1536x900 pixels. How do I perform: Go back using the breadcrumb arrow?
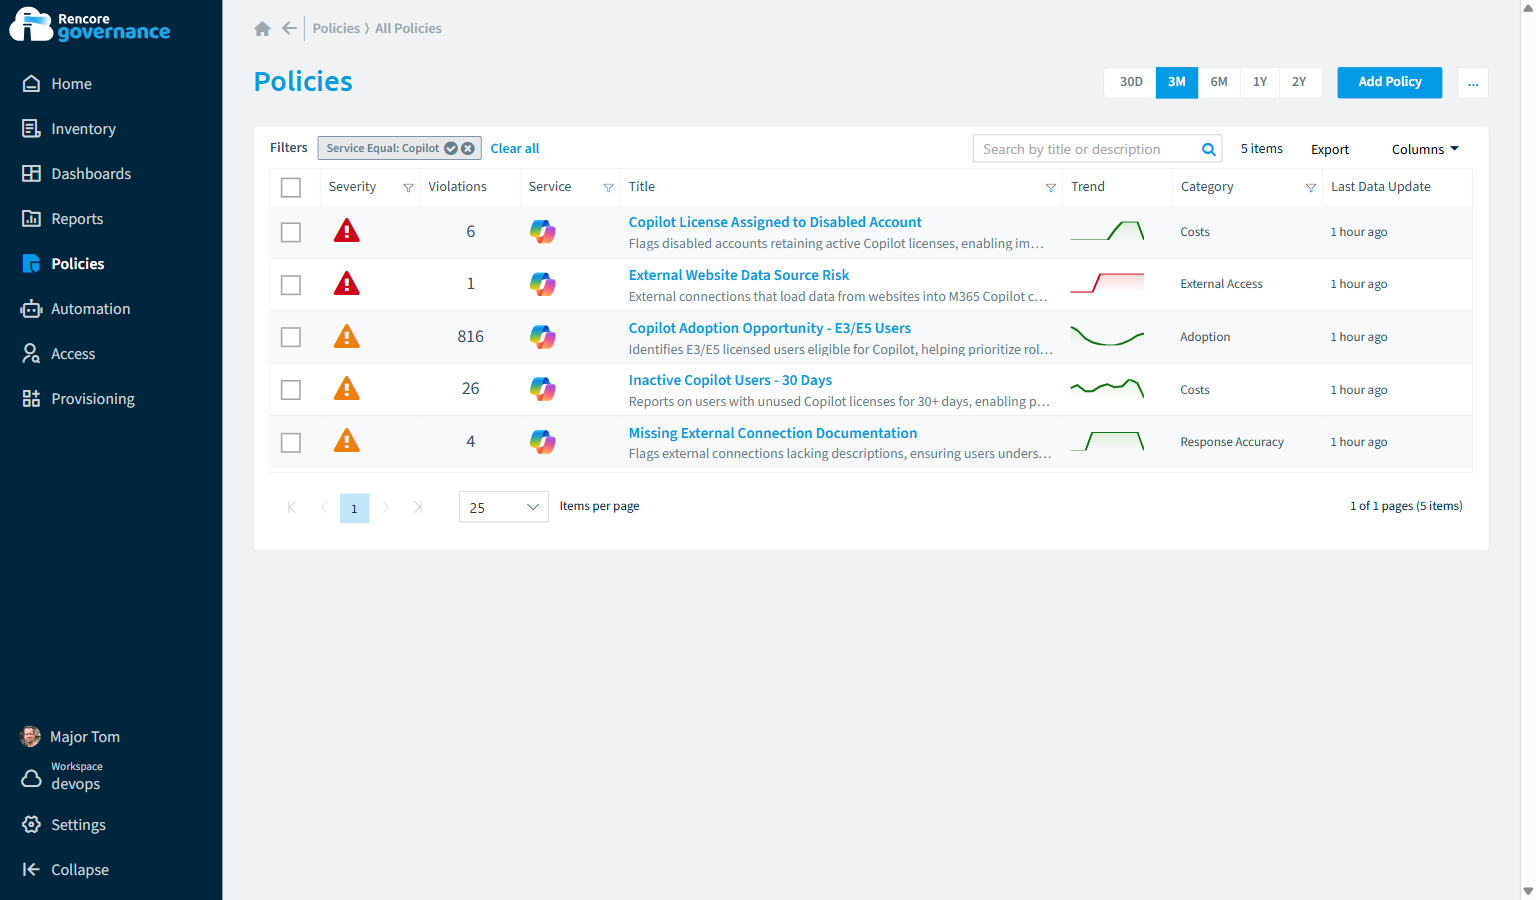click(289, 28)
